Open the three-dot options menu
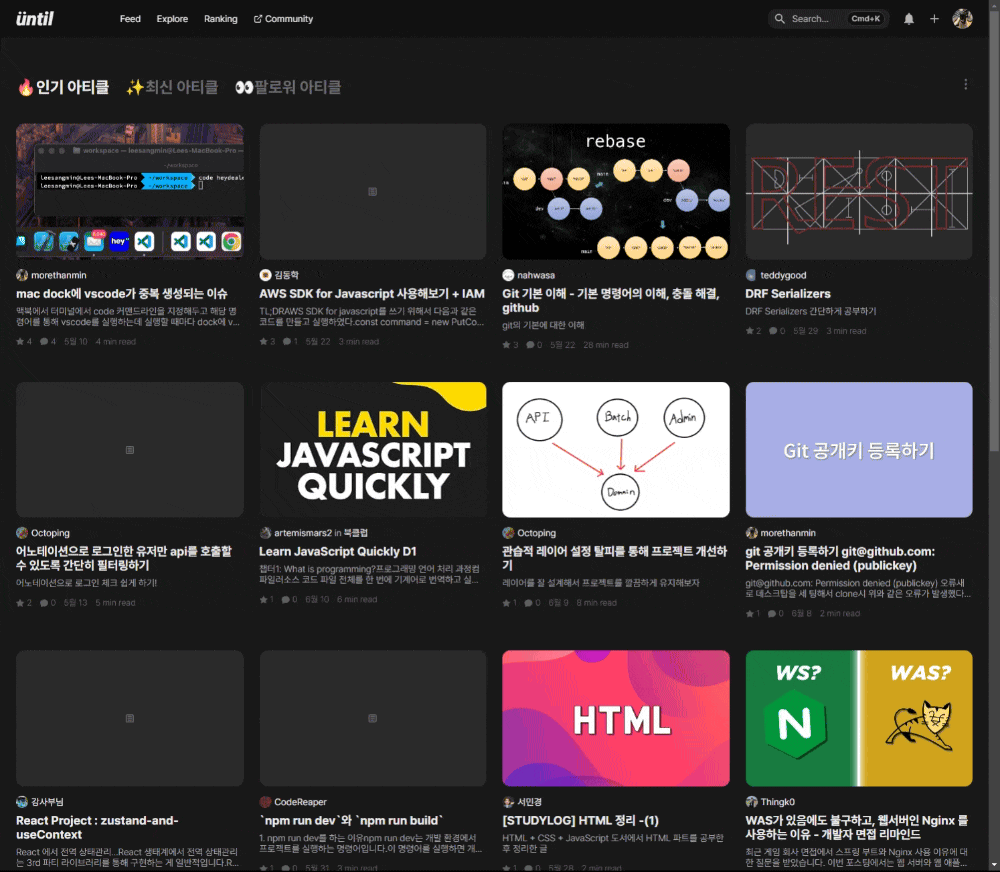Image resolution: width=1000 pixels, height=872 pixels. click(x=966, y=84)
